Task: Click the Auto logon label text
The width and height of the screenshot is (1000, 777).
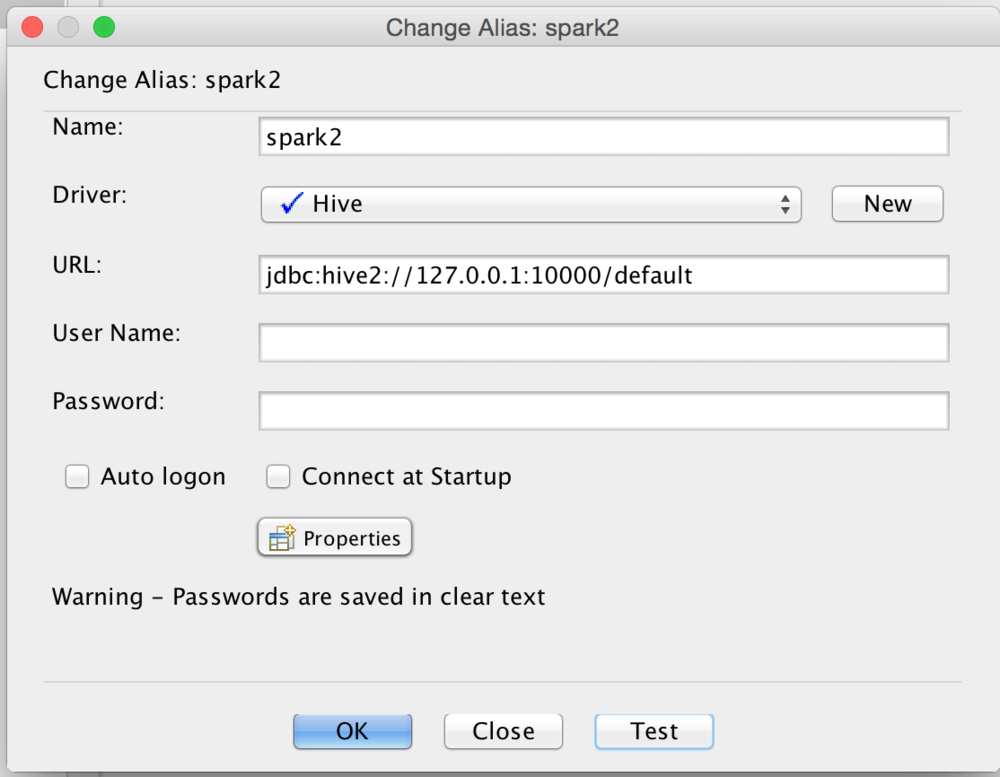Action: (163, 477)
